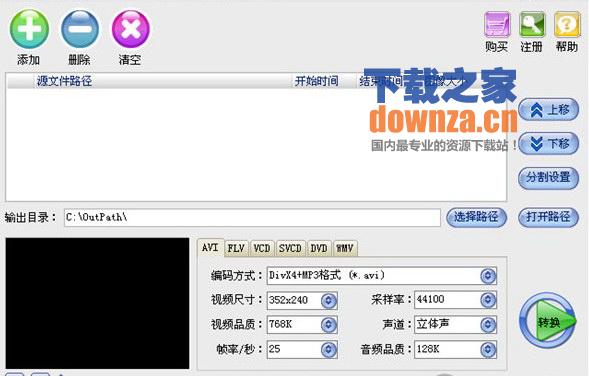589x376 pixels.
Task: Expand the 视频尺寸 352x240 dropdown
Action: pyautogui.click(x=329, y=300)
